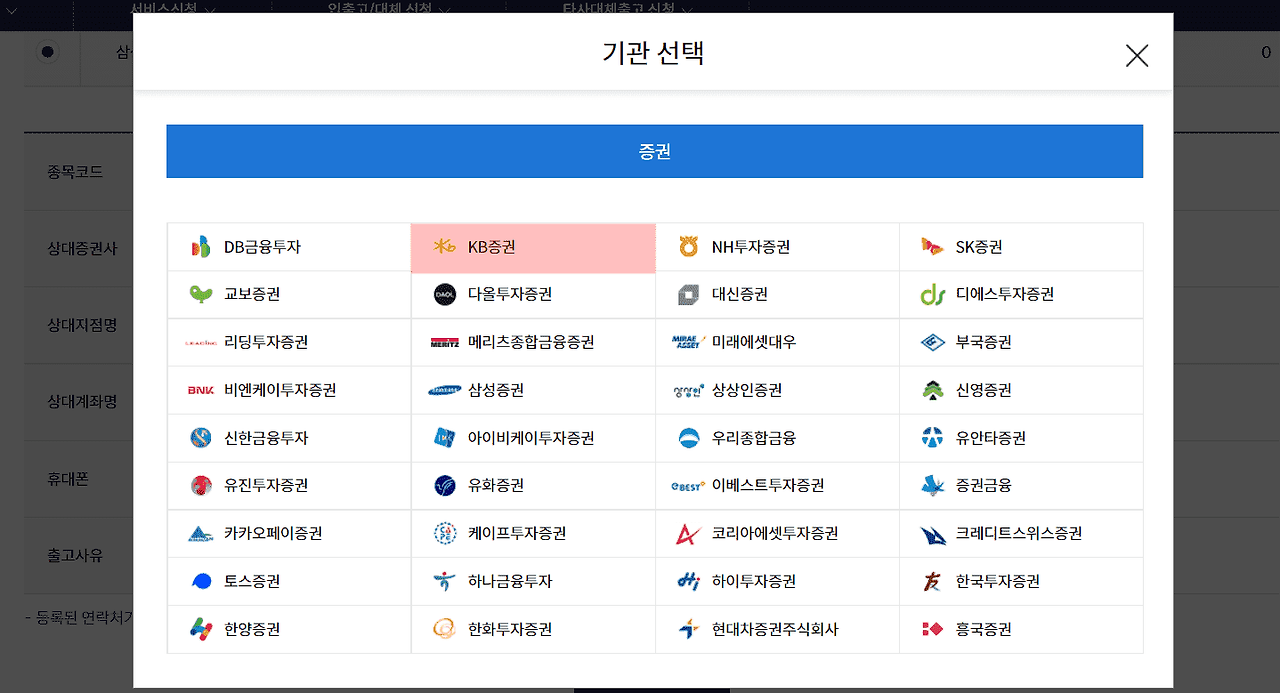Click the SK증권 logo icon

(932, 247)
